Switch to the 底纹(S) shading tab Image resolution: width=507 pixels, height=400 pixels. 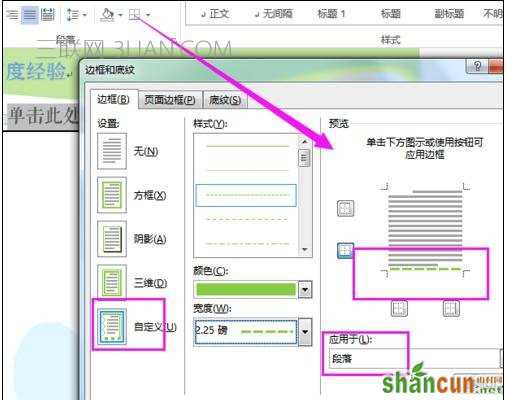(225, 100)
